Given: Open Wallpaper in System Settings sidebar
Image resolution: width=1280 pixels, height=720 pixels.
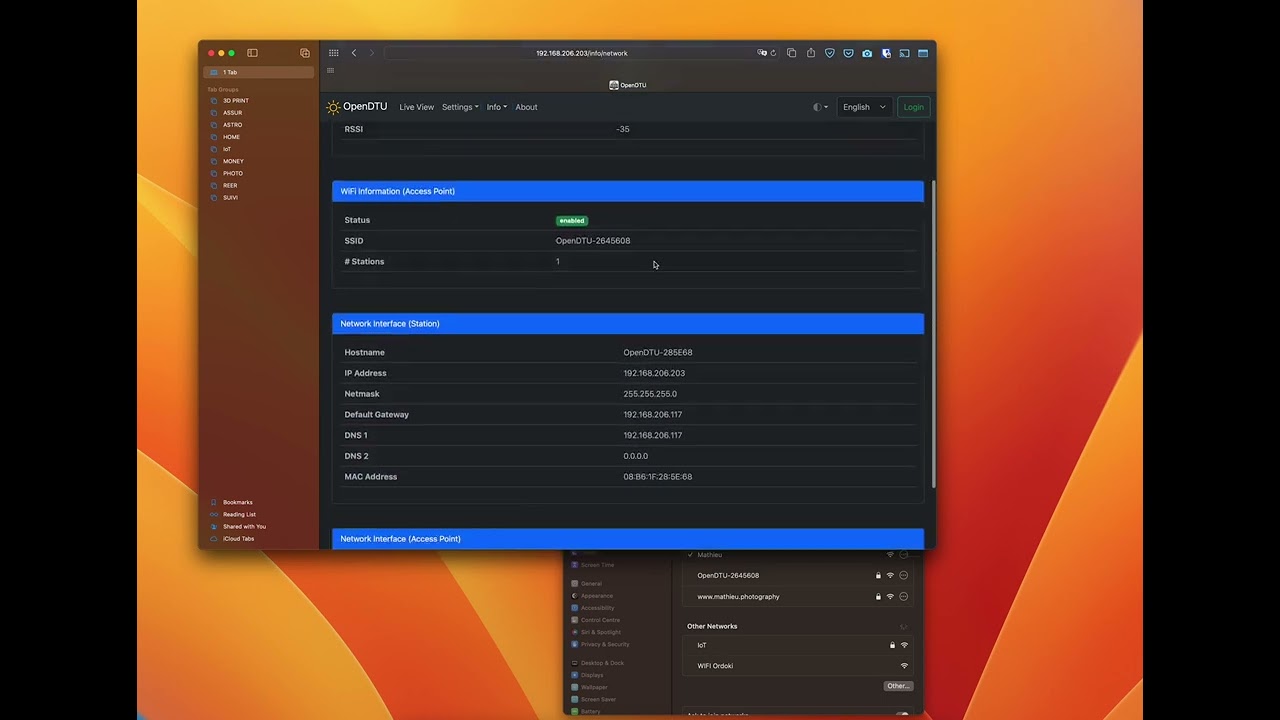Looking at the screenshot, I should coord(590,687).
